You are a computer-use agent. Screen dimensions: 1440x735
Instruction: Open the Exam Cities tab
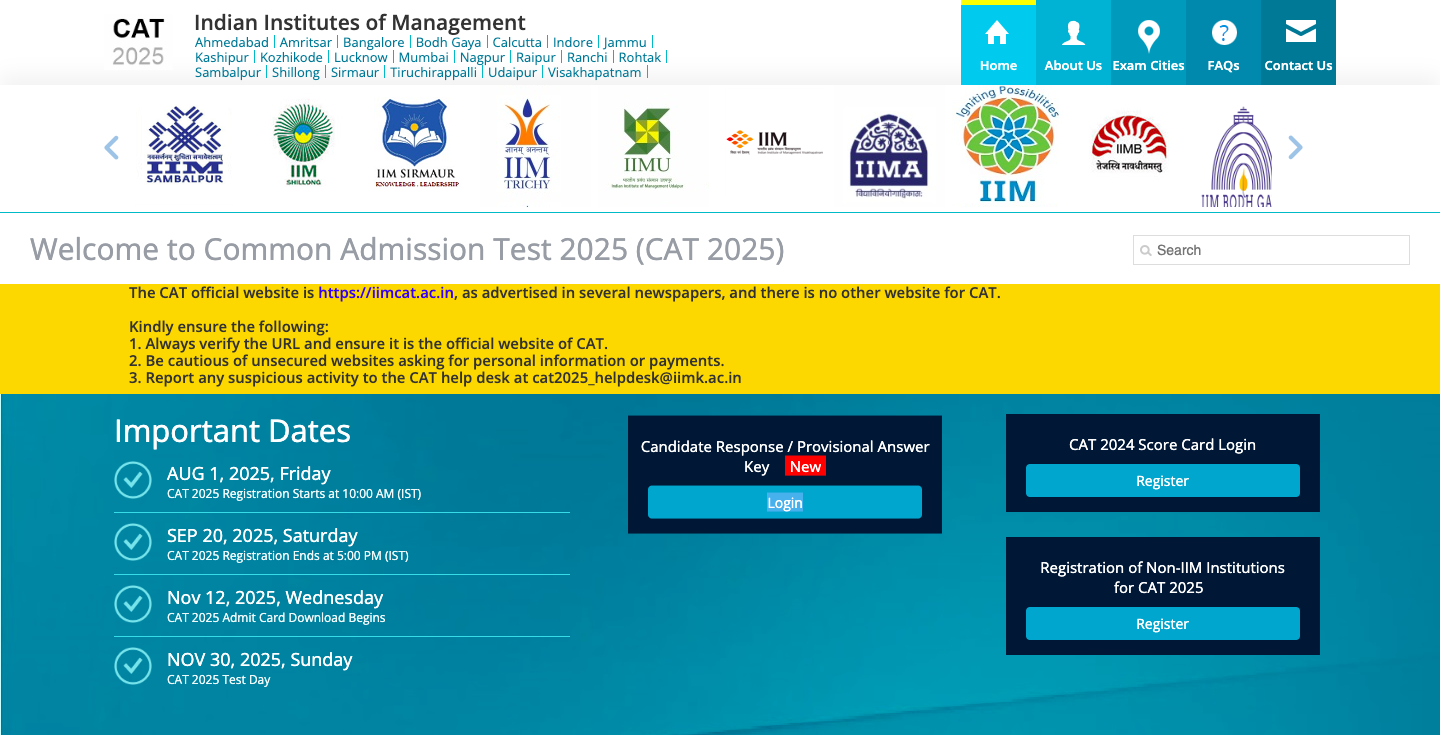click(x=1148, y=45)
